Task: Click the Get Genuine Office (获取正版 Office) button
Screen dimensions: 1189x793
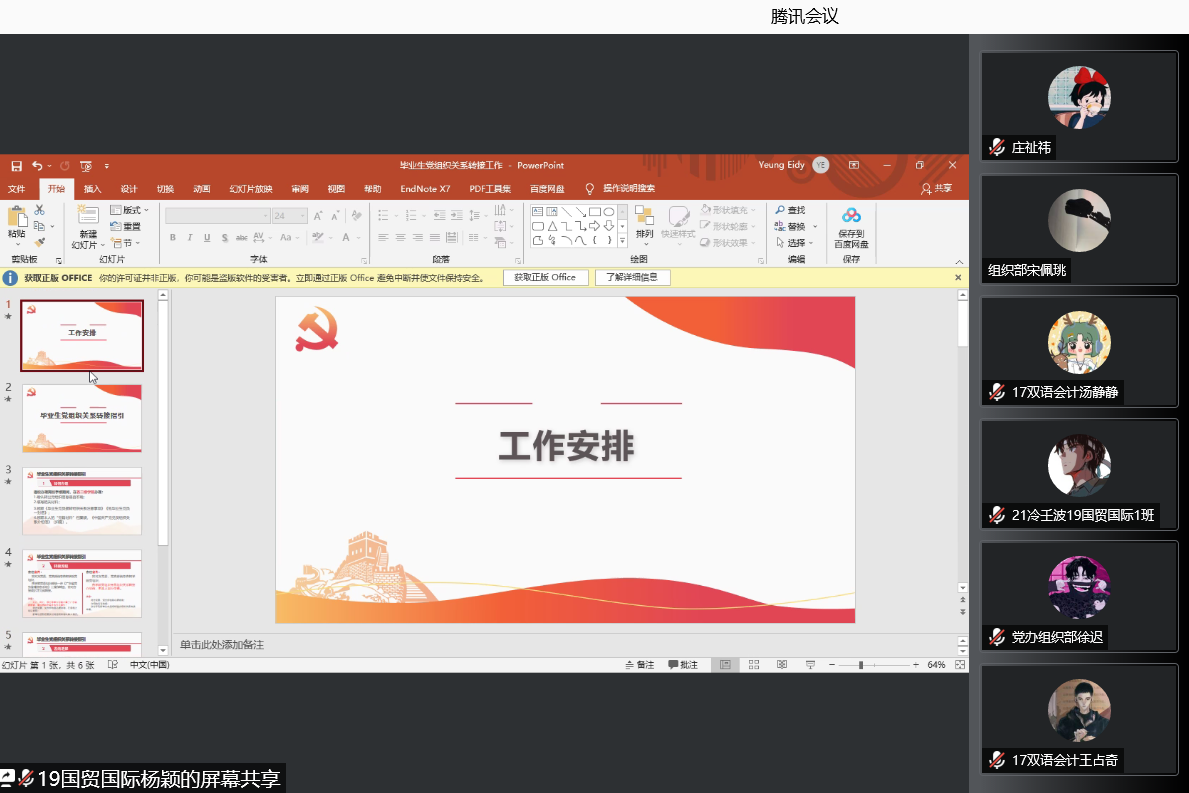Action: click(x=545, y=277)
